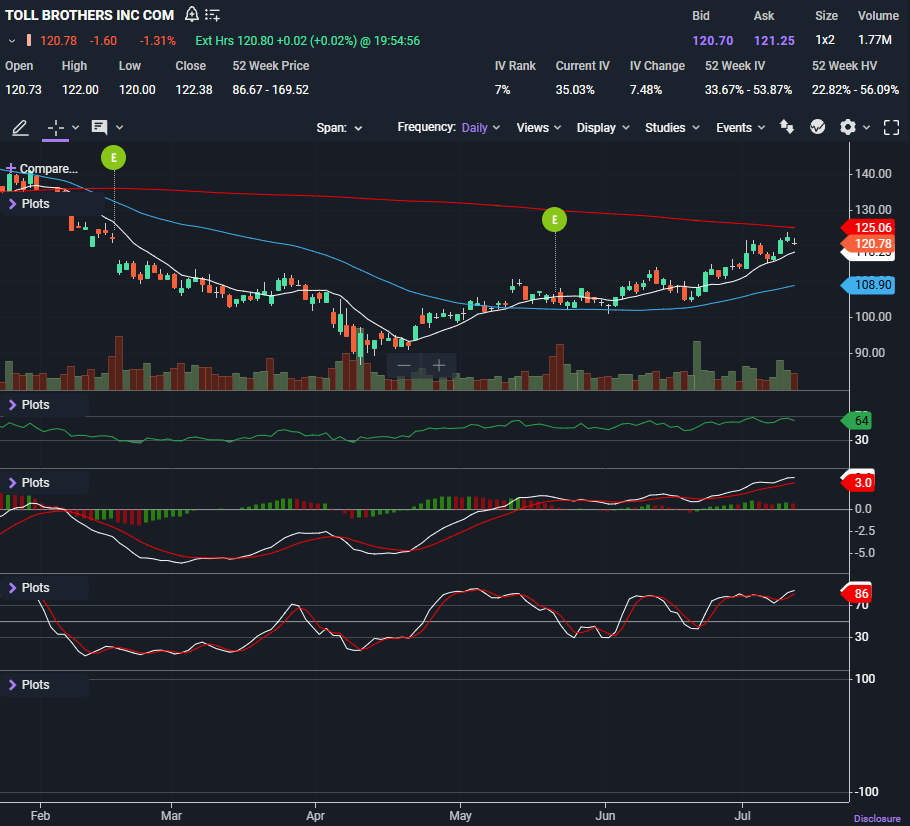Toggle the checkmark chart indicator icon
Screen dimensions: 910x826
(x=817, y=127)
